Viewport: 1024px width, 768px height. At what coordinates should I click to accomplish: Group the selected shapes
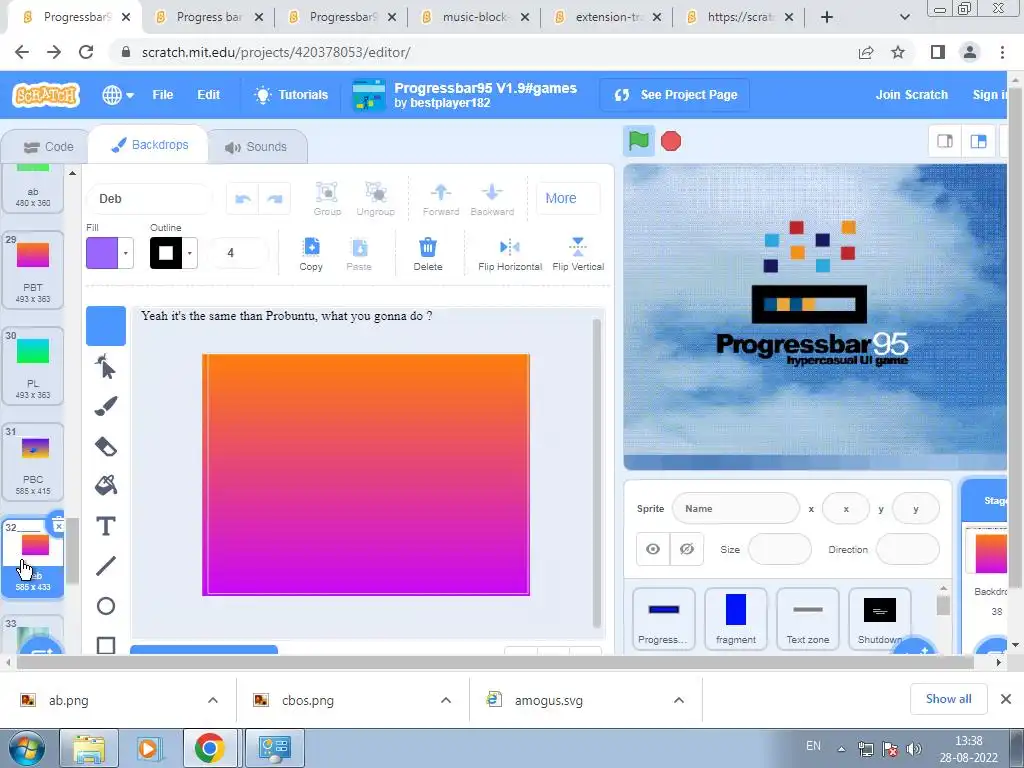click(327, 199)
